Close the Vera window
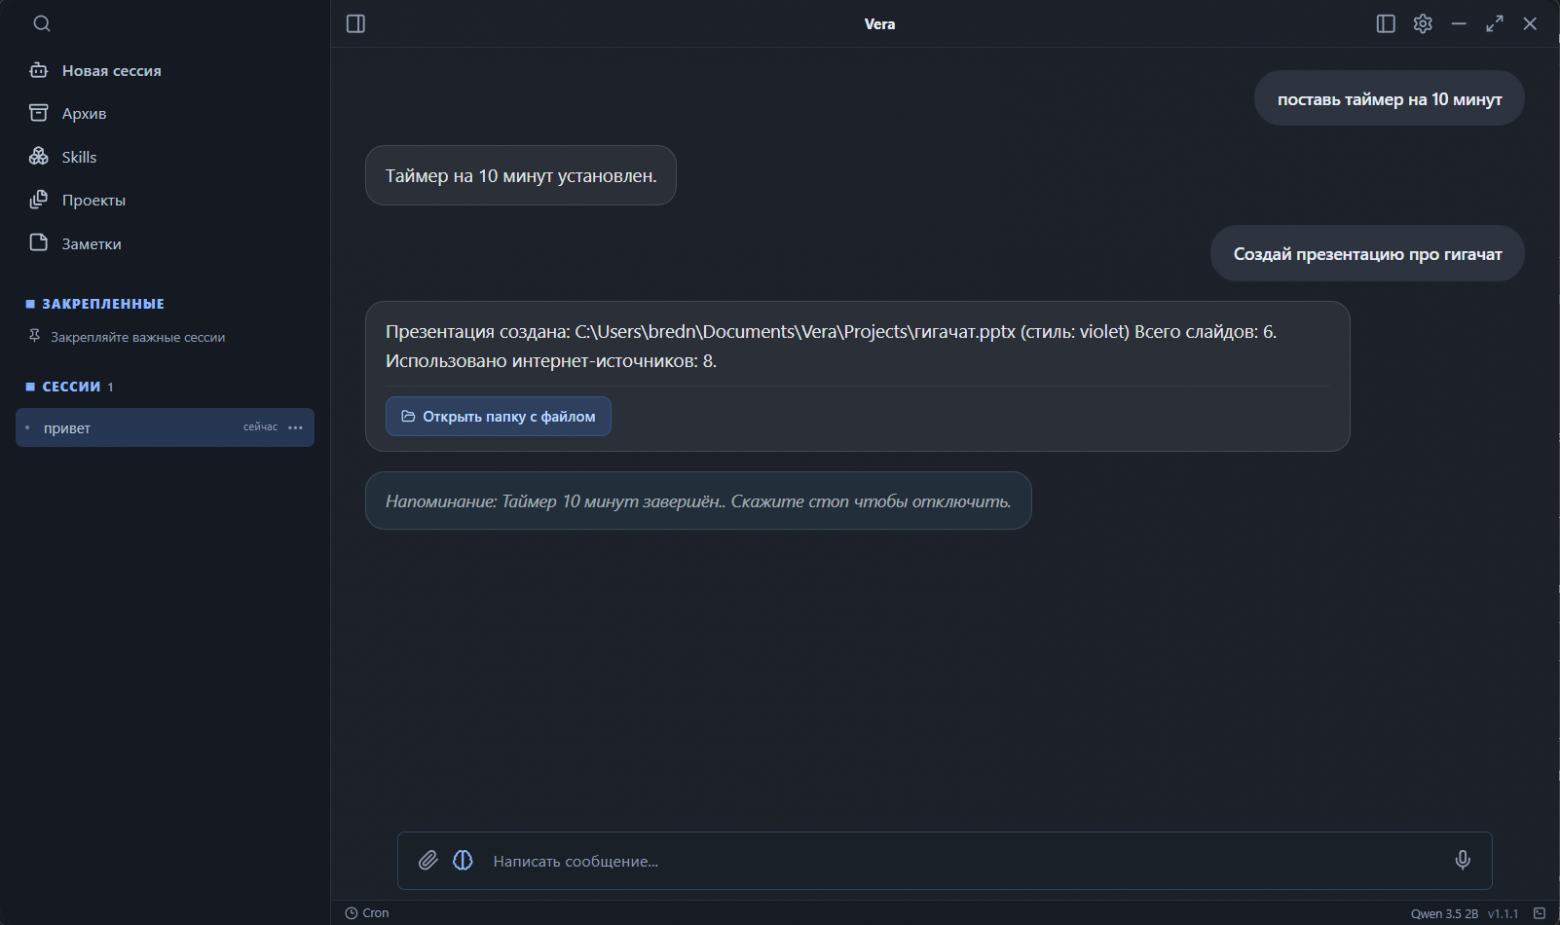This screenshot has width=1560, height=925. coord(1530,24)
